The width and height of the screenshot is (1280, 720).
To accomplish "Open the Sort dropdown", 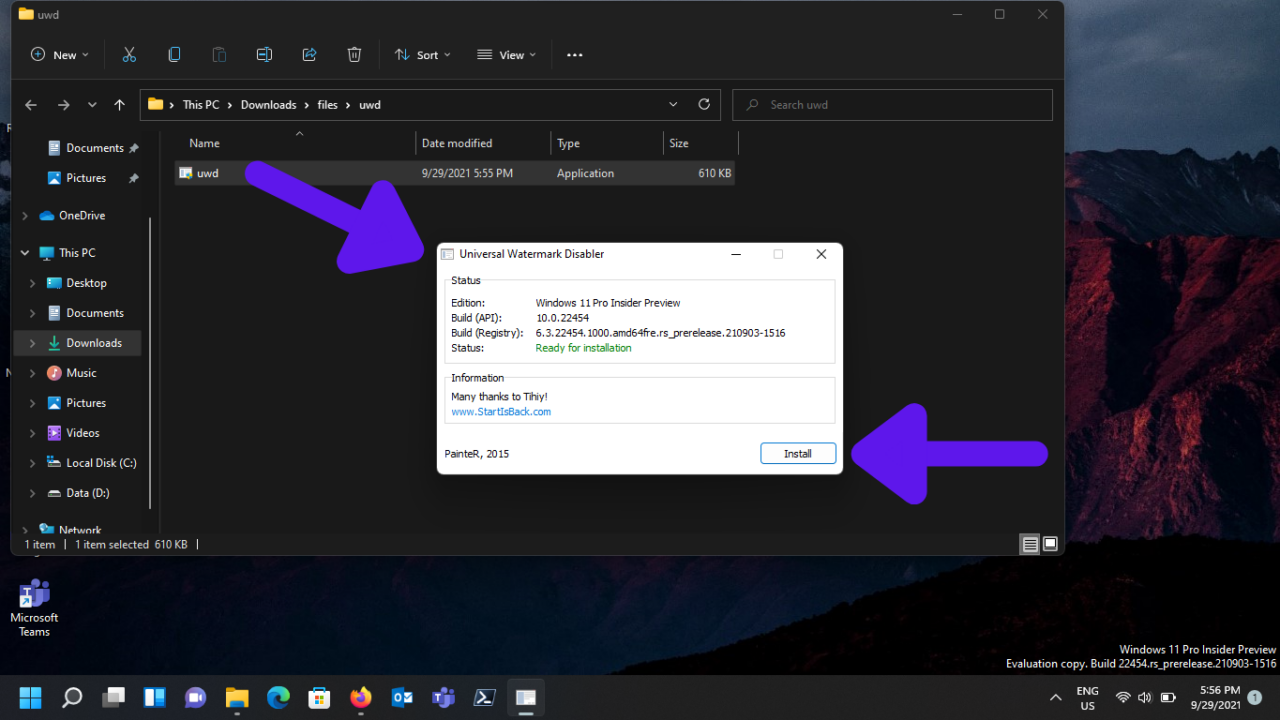I will 422,54.
